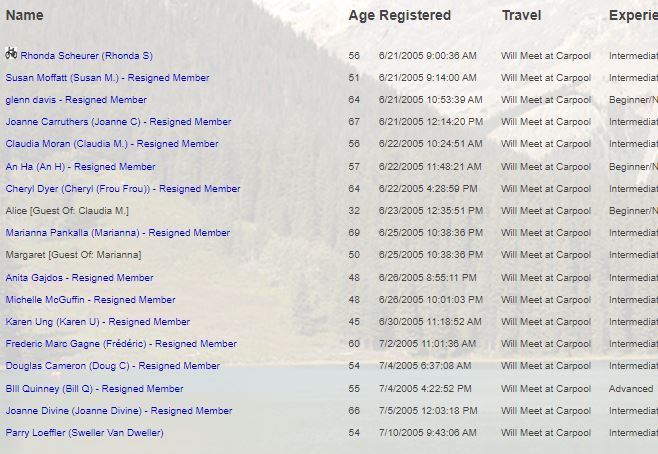Click Douglas Cameron (Doug C) link
This screenshot has width=658, height=454.
coord(113,366)
